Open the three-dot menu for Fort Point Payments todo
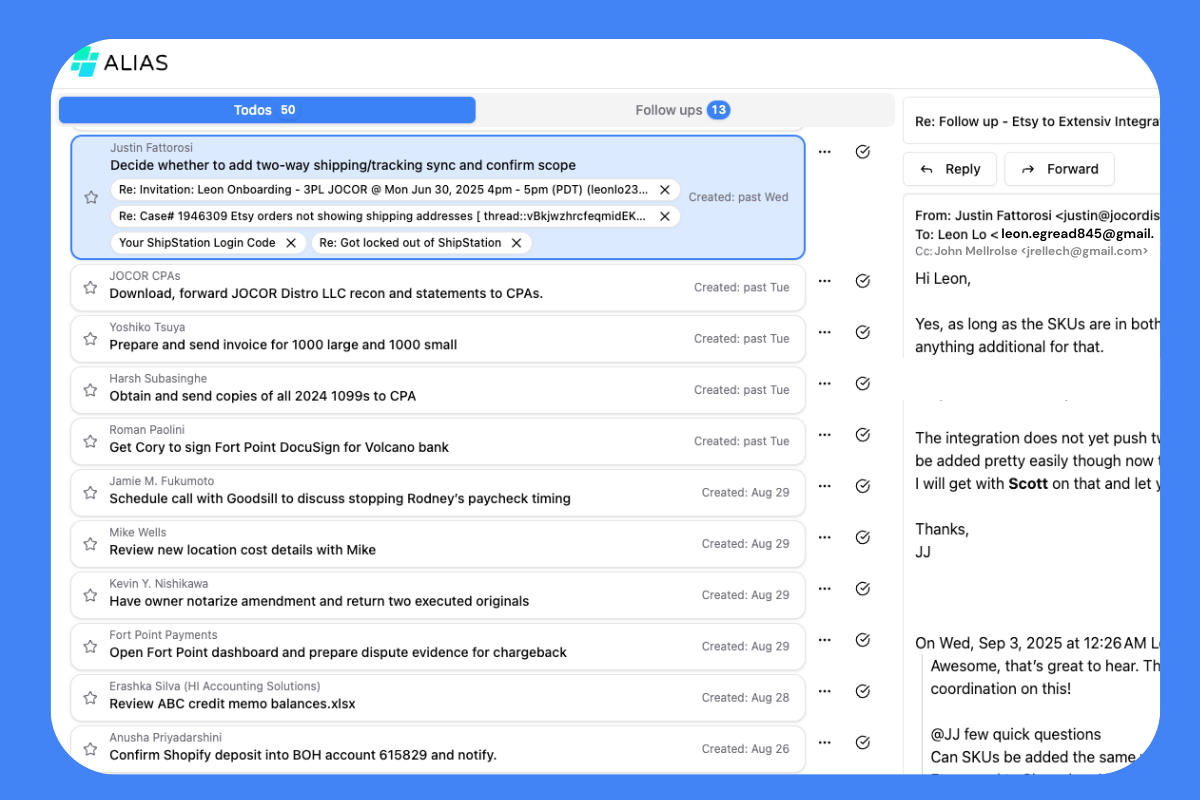This screenshot has width=1200, height=800. pos(824,640)
